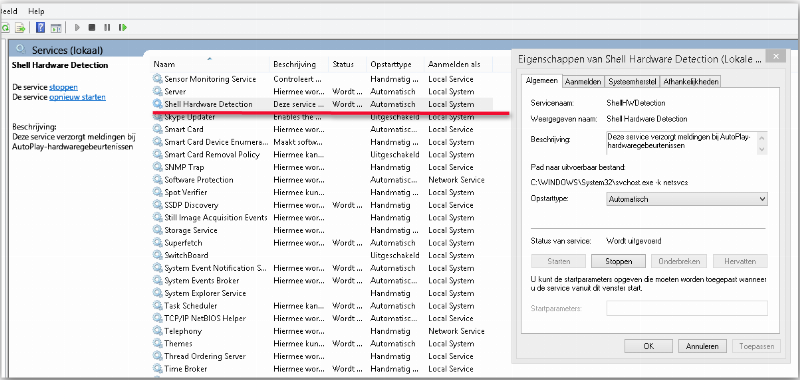Select Still Image Acquisition Events service
The width and height of the screenshot is (800, 380).
(215, 218)
